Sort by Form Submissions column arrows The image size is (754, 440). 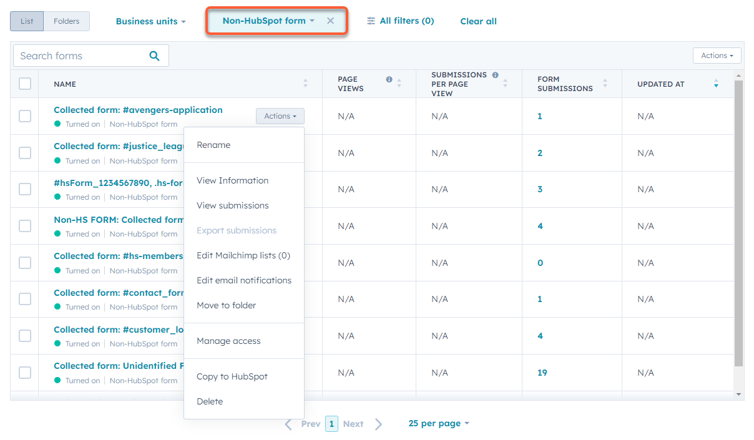(605, 83)
